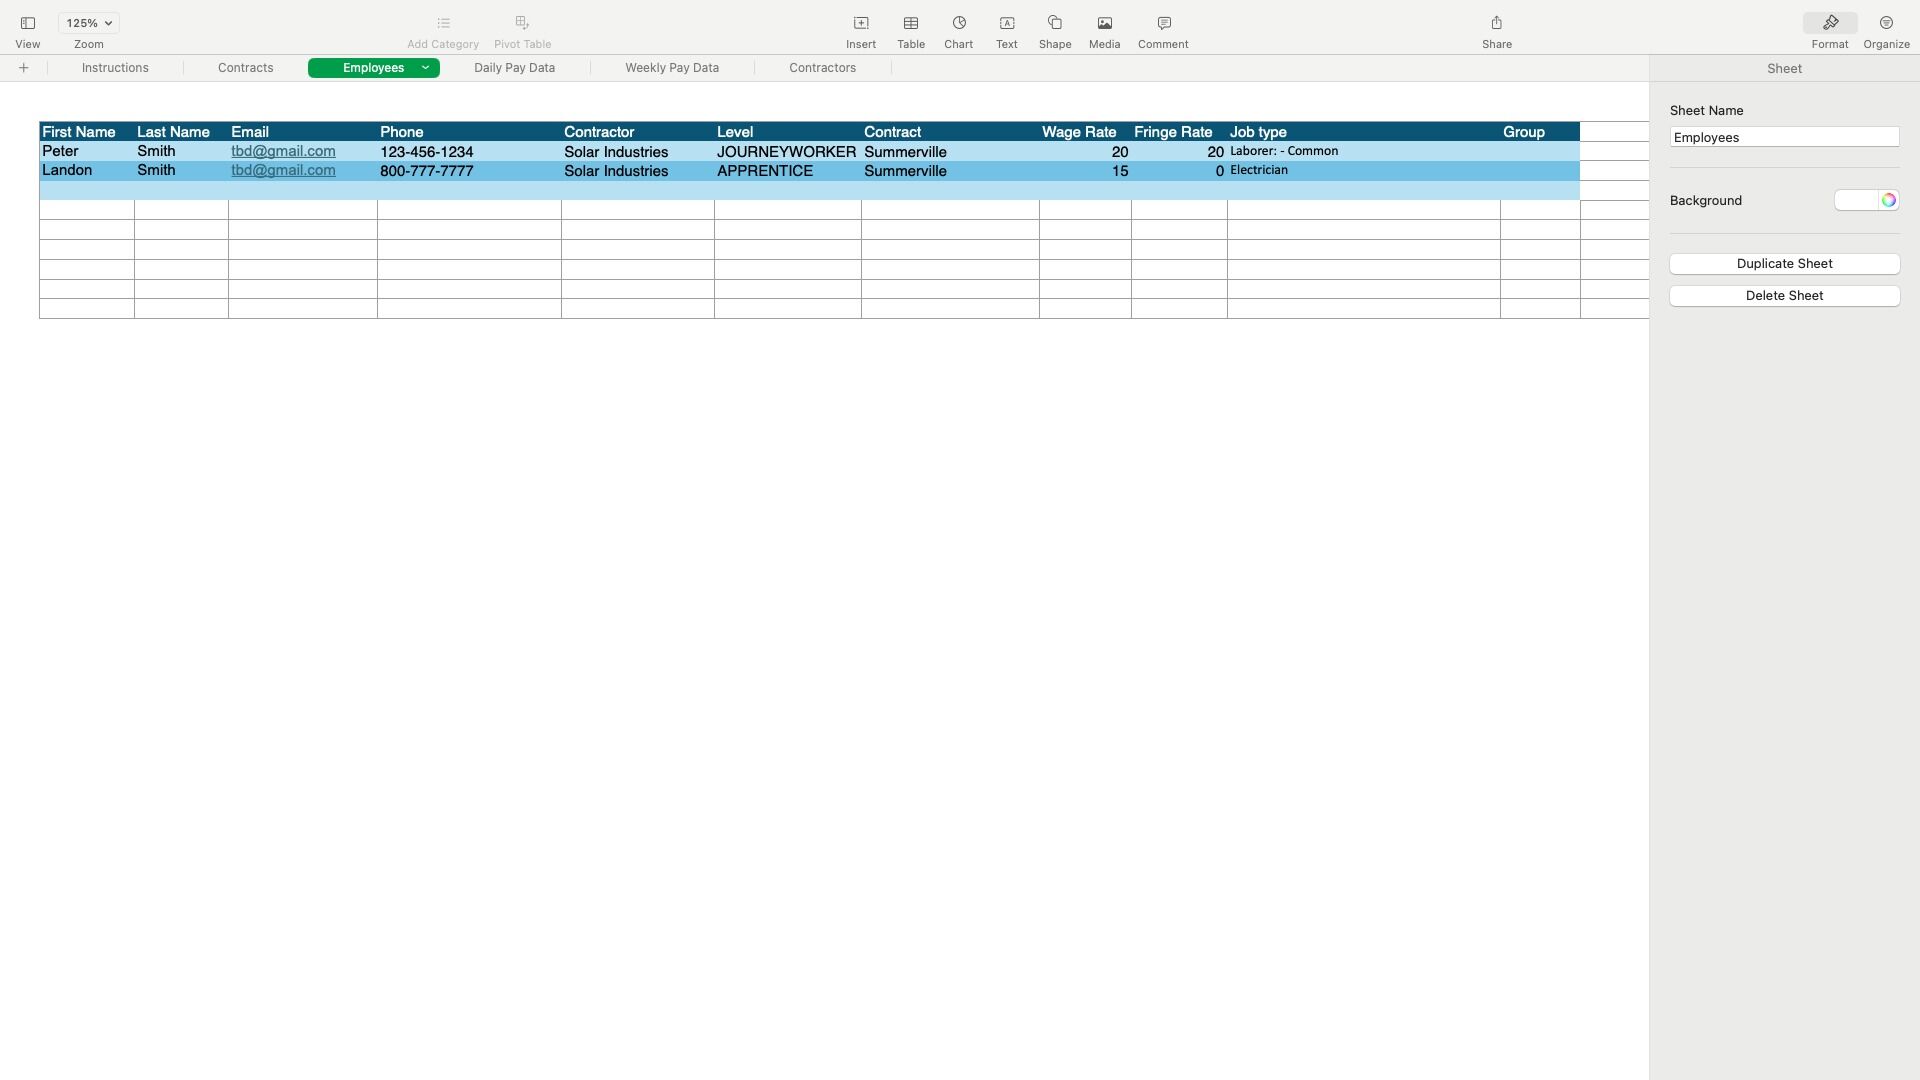The width and height of the screenshot is (1920, 1080).
Task: Click the Share toolbar icon
Action: pyautogui.click(x=1497, y=23)
